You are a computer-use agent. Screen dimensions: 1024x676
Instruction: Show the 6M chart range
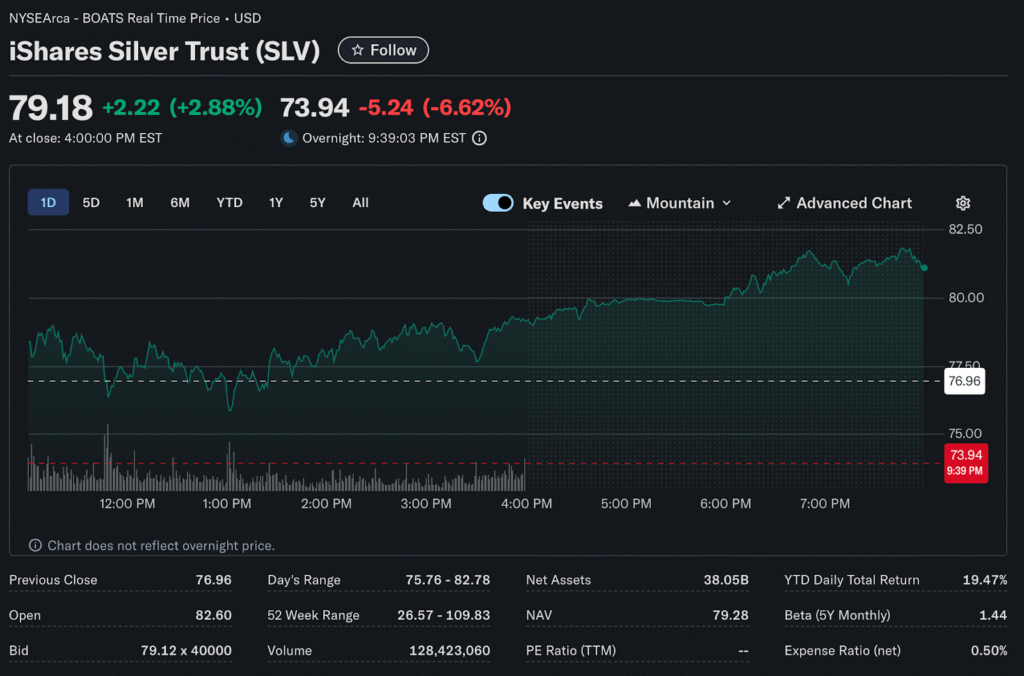pyautogui.click(x=180, y=203)
